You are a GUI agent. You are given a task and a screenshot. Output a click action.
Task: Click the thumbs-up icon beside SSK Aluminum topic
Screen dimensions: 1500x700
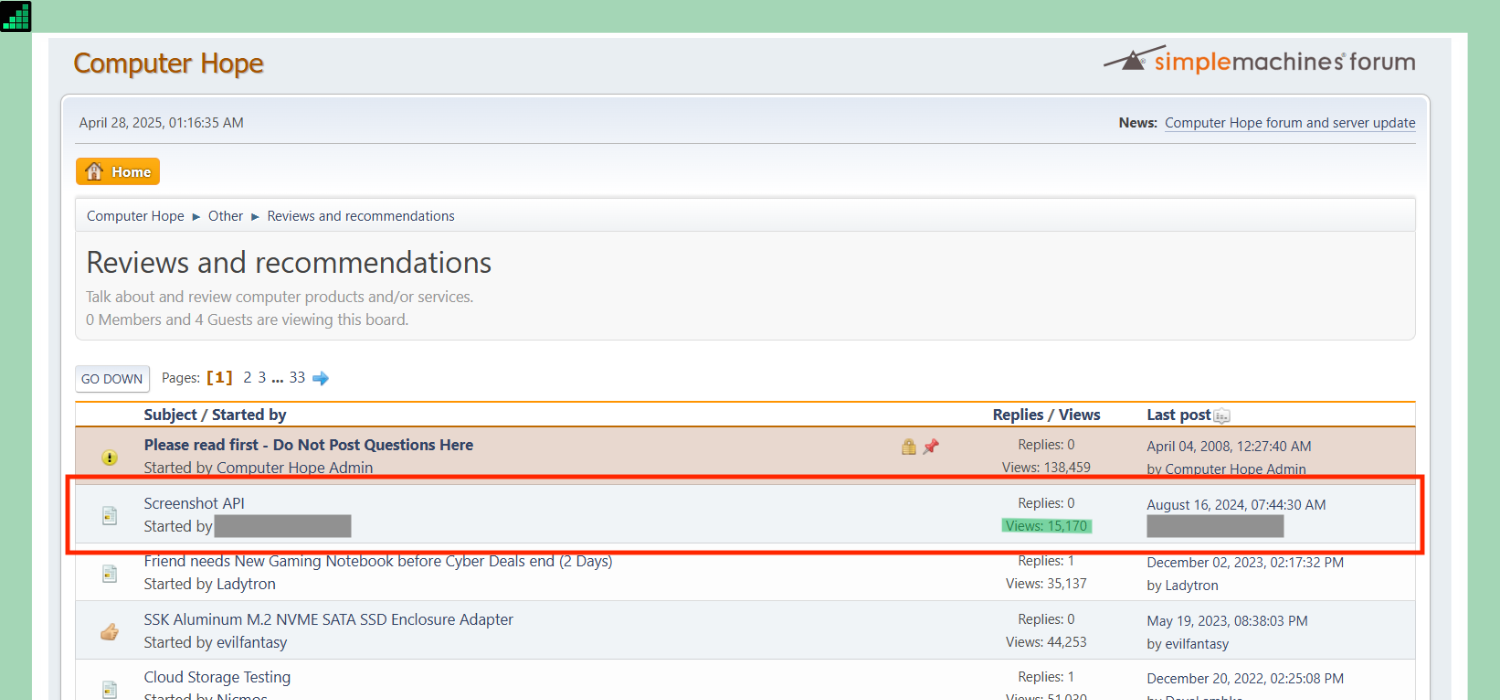[x=110, y=631]
